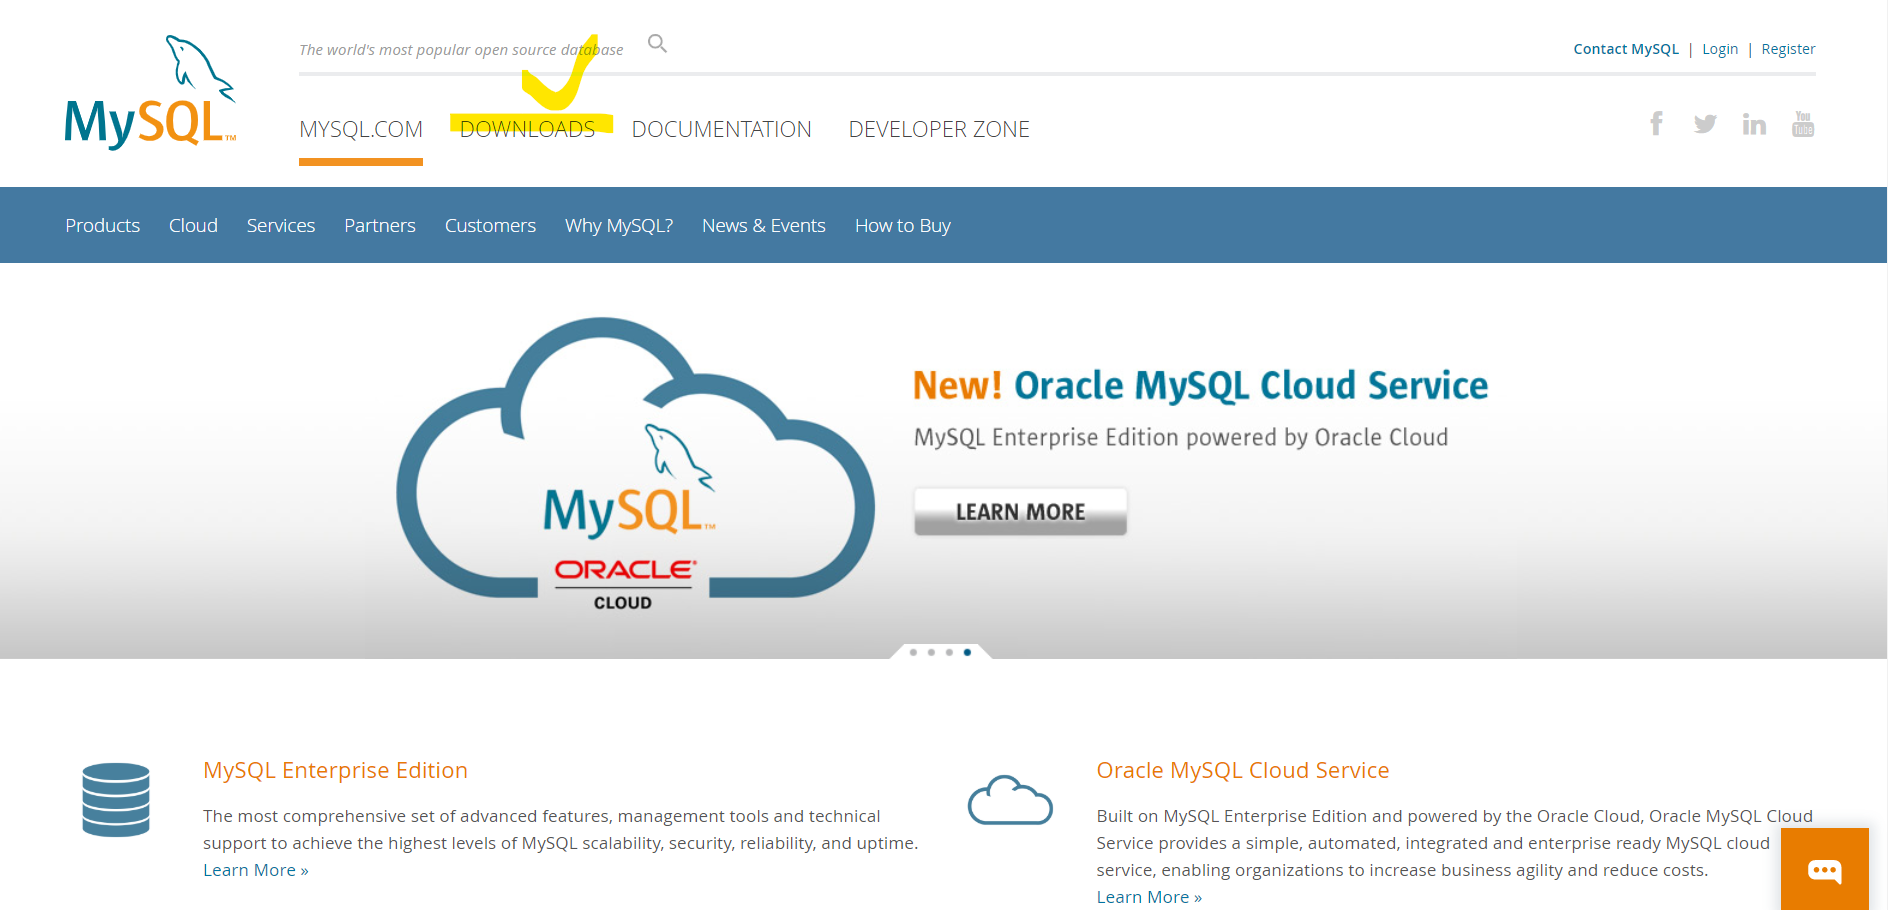This screenshot has height=910, width=1888.
Task: Open MySQL's Facebook page icon
Action: click(1657, 123)
